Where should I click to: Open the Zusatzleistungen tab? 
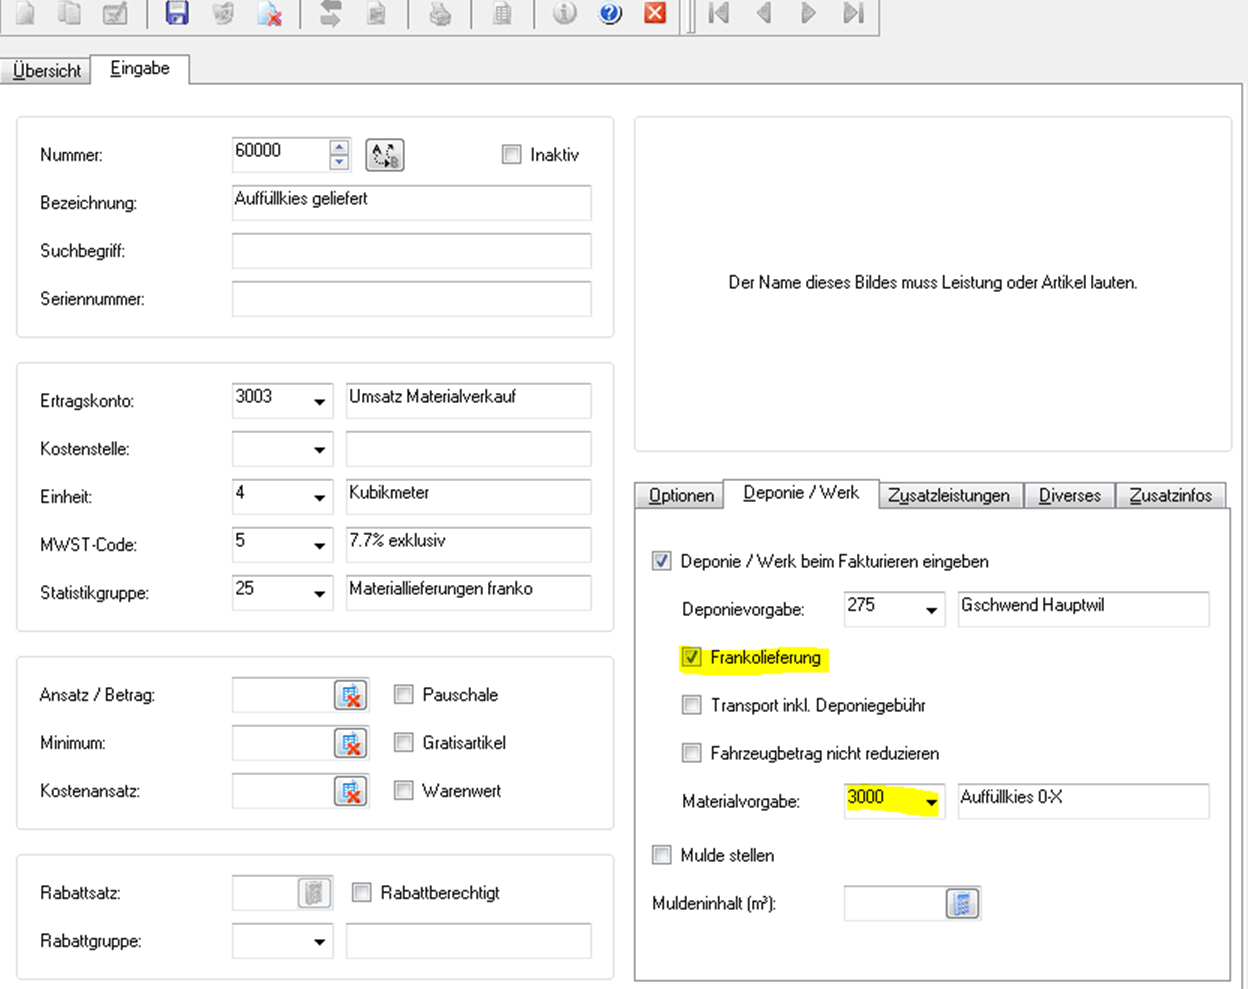[948, 496]
